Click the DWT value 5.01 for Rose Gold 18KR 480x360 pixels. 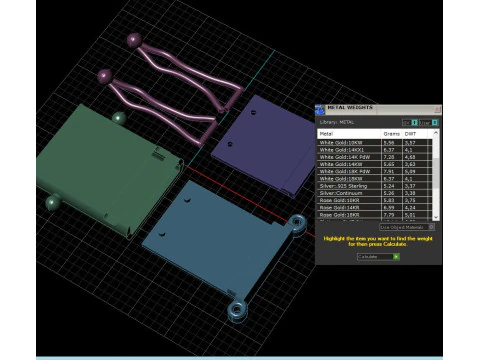[x=410, y=215]
